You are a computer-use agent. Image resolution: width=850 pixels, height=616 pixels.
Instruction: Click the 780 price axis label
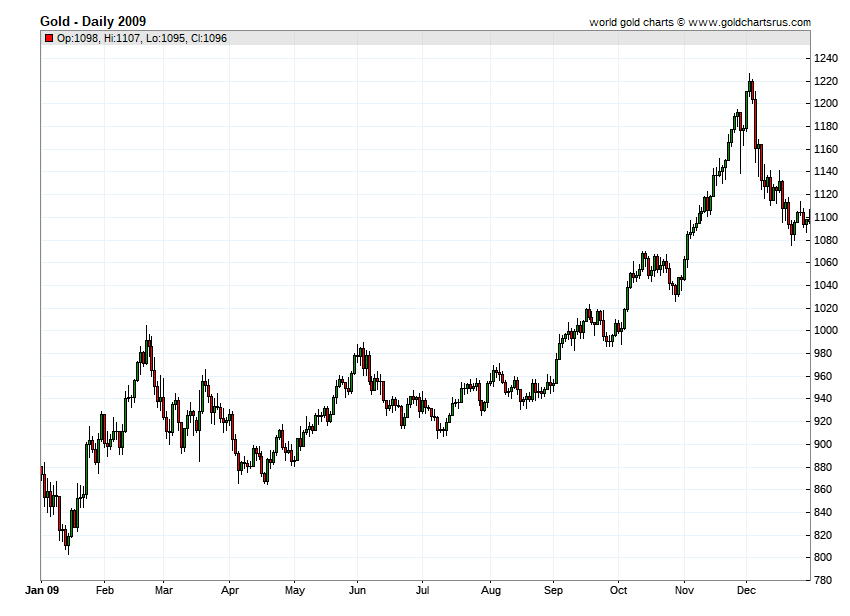click(x=823, y=580)
